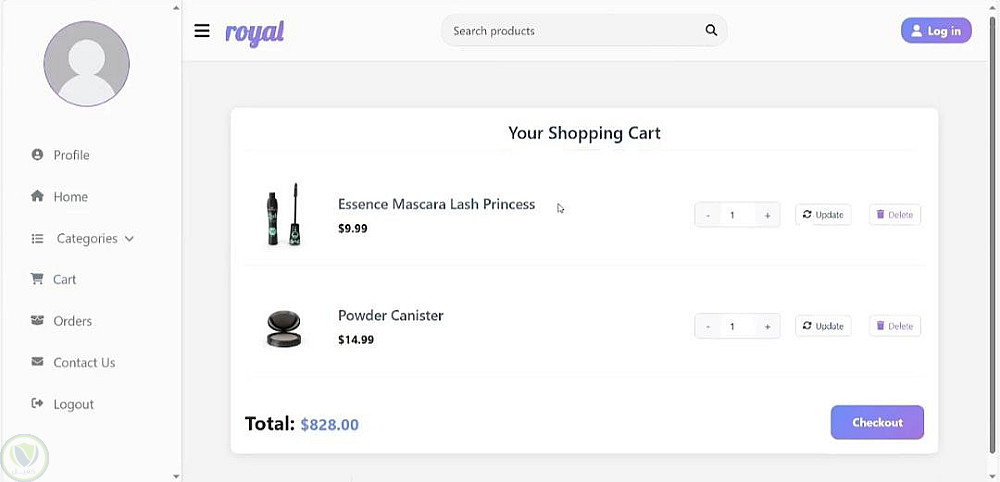This screenshot has height=482, width=1000.
Task: Click the user avatar picture
Action: 87,63
